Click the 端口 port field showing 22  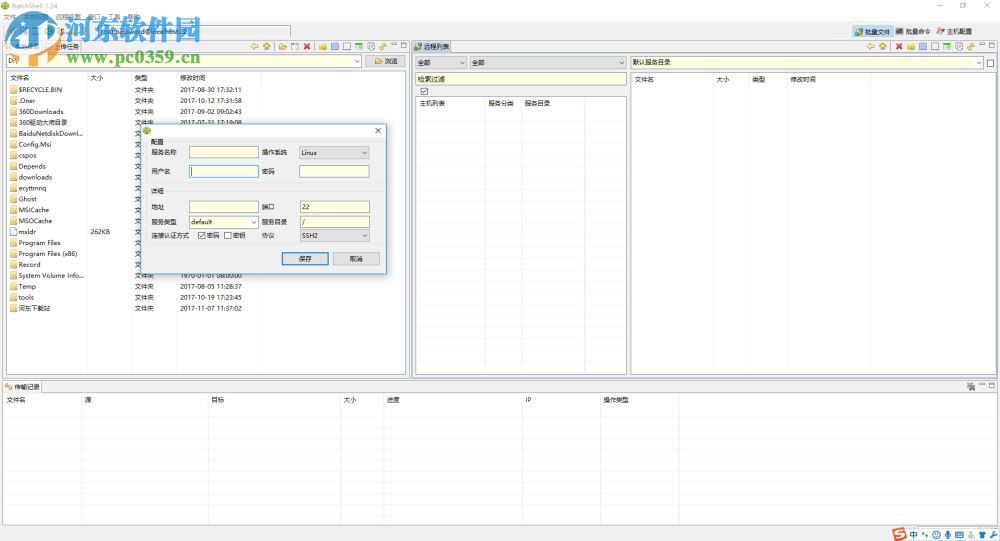[334, 207]
